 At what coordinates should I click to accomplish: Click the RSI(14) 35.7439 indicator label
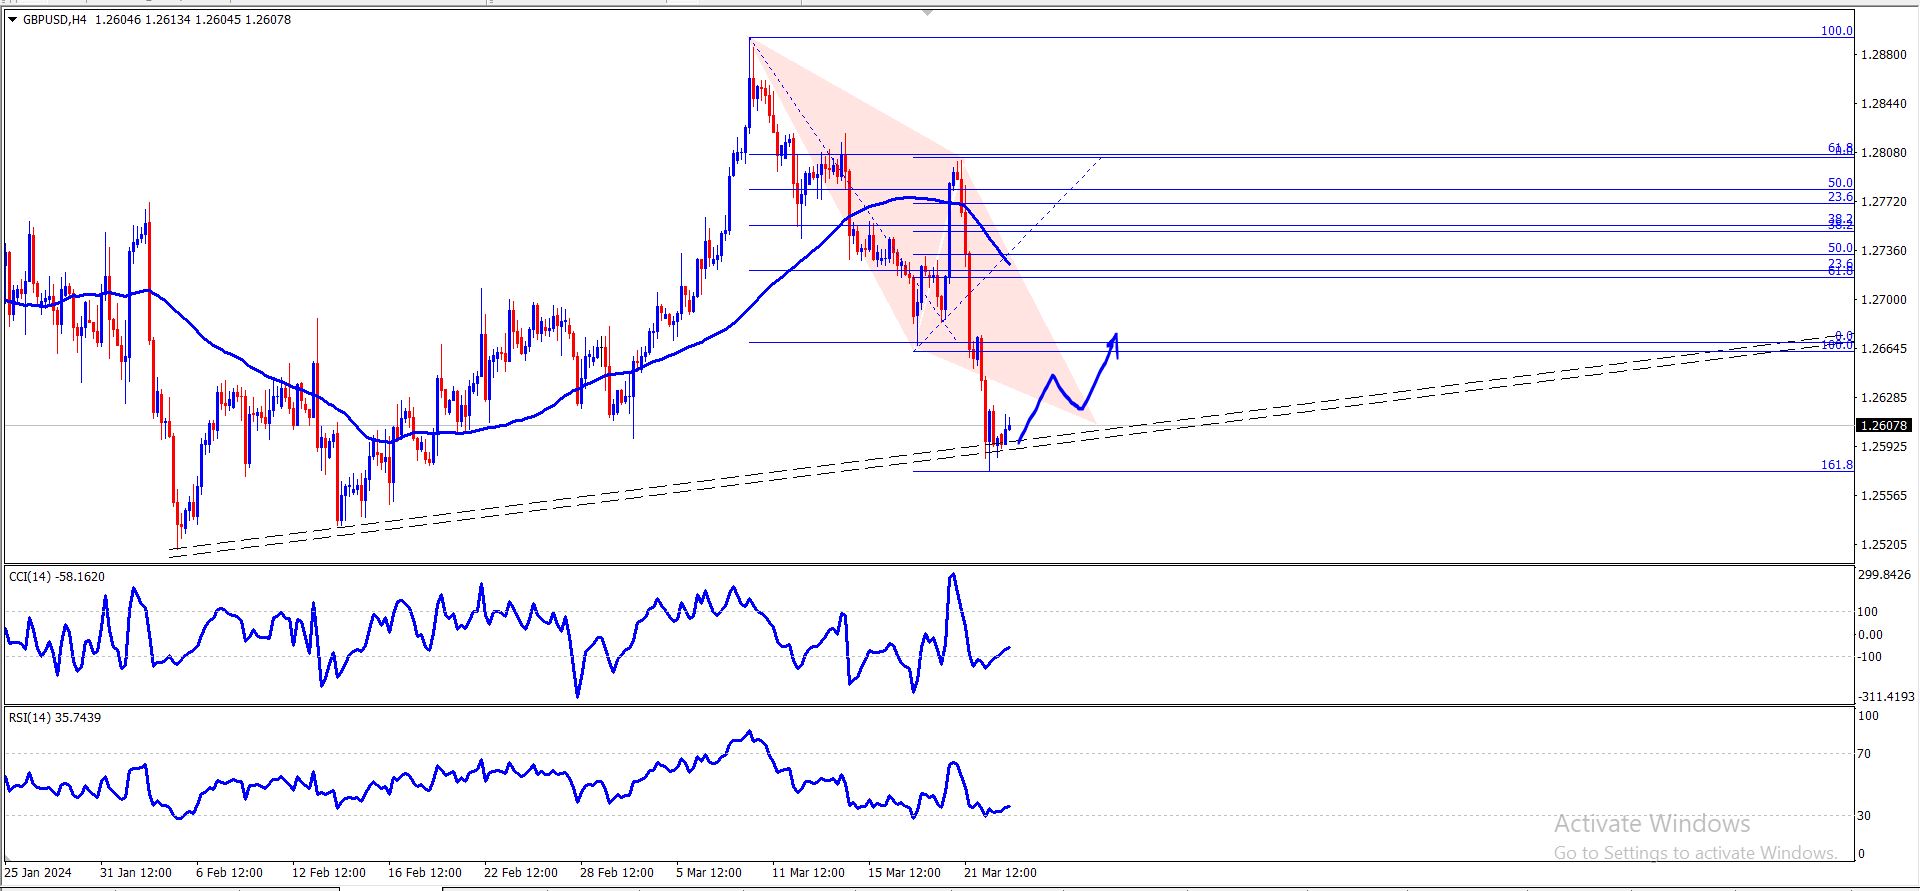coord(55,718)
